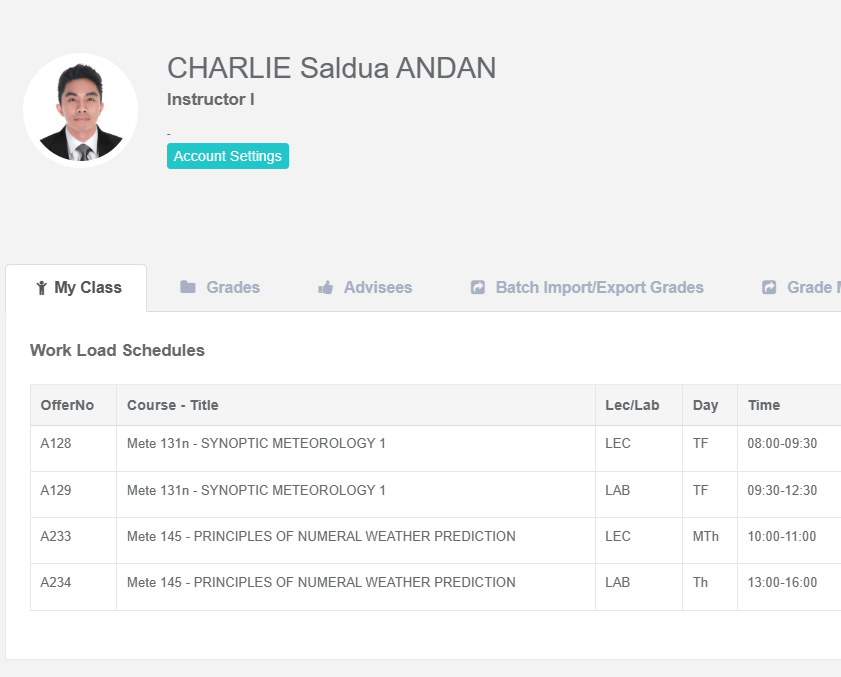Click the Time column header

[x=764, y=405]
